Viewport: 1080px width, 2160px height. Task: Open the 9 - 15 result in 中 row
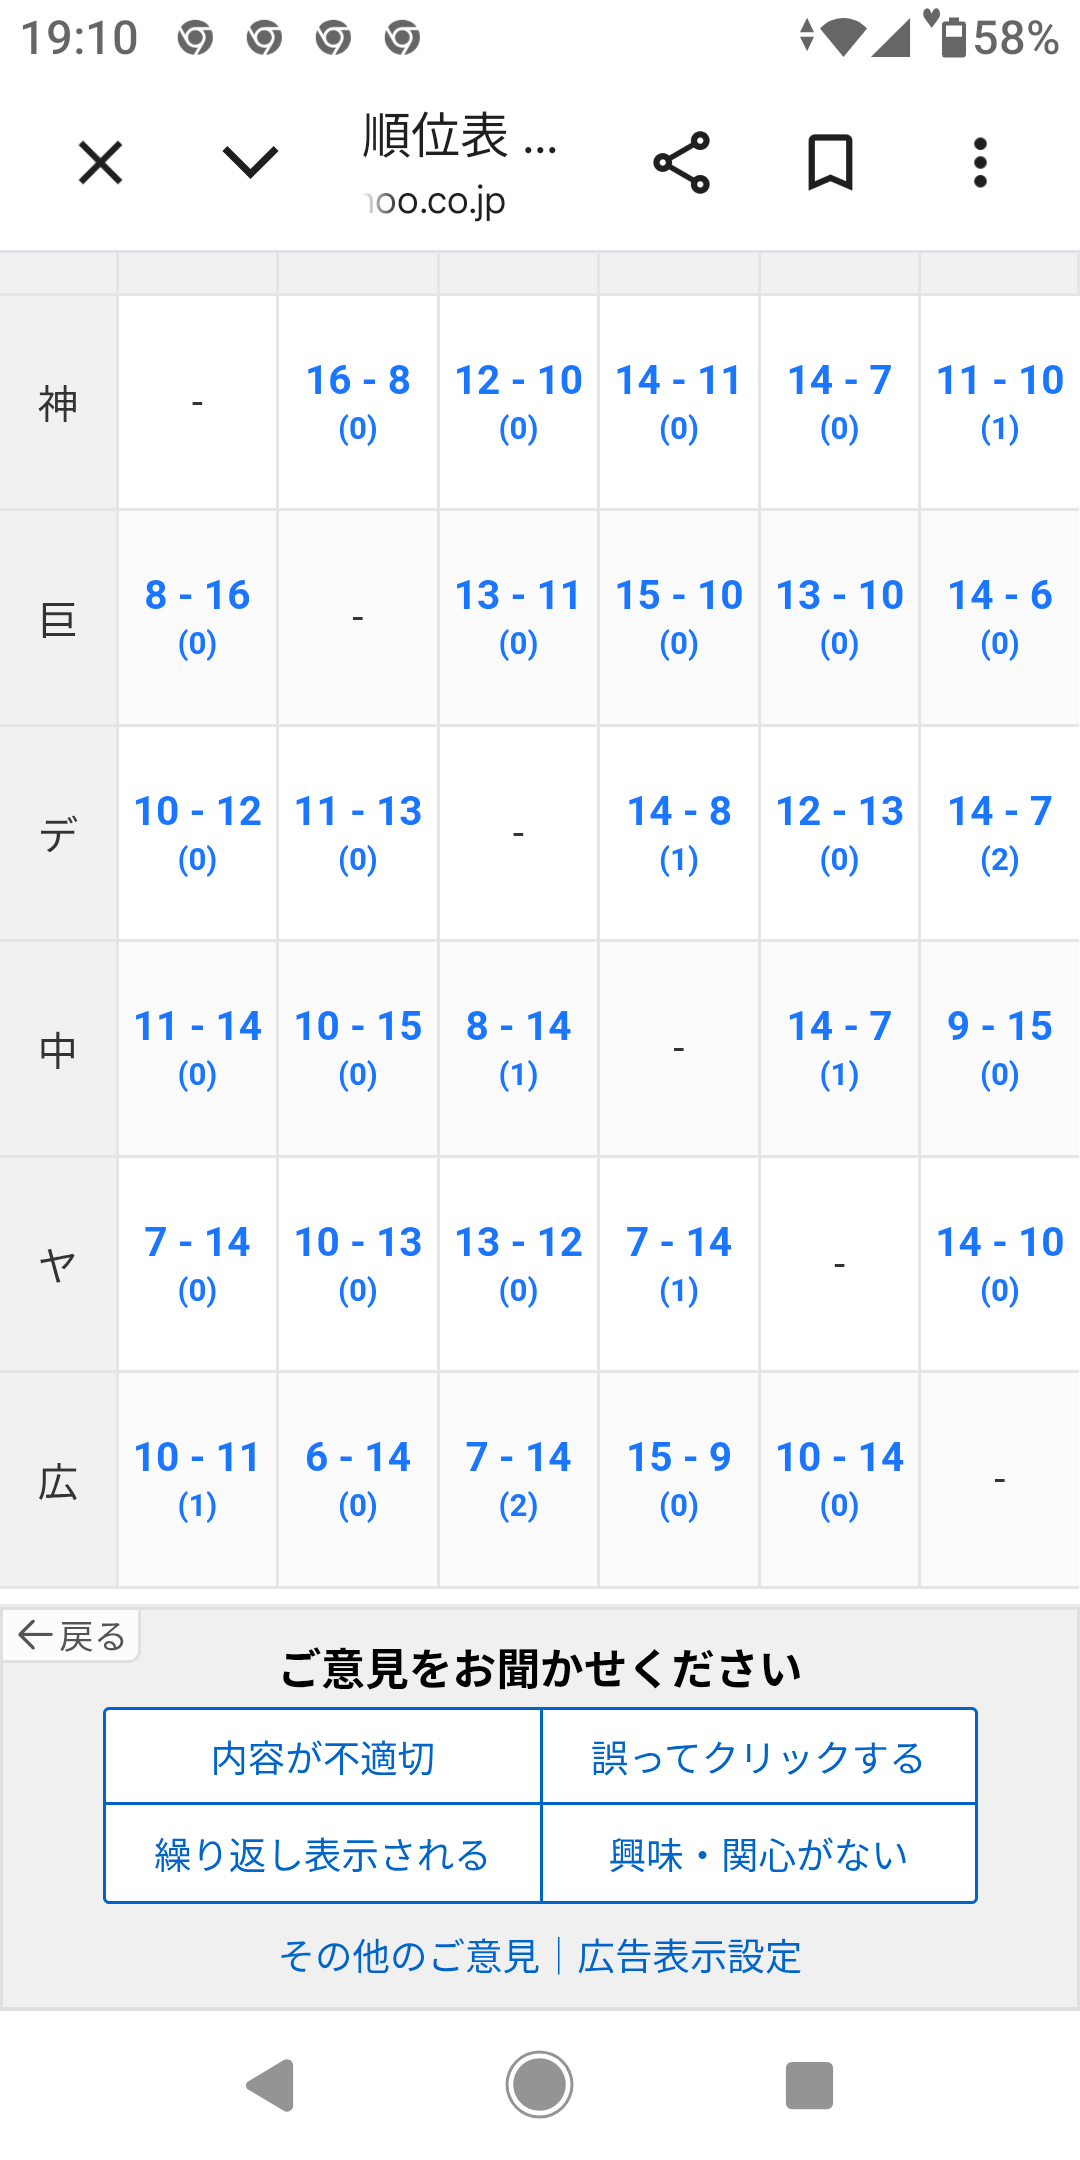tap(1000, 1047)
